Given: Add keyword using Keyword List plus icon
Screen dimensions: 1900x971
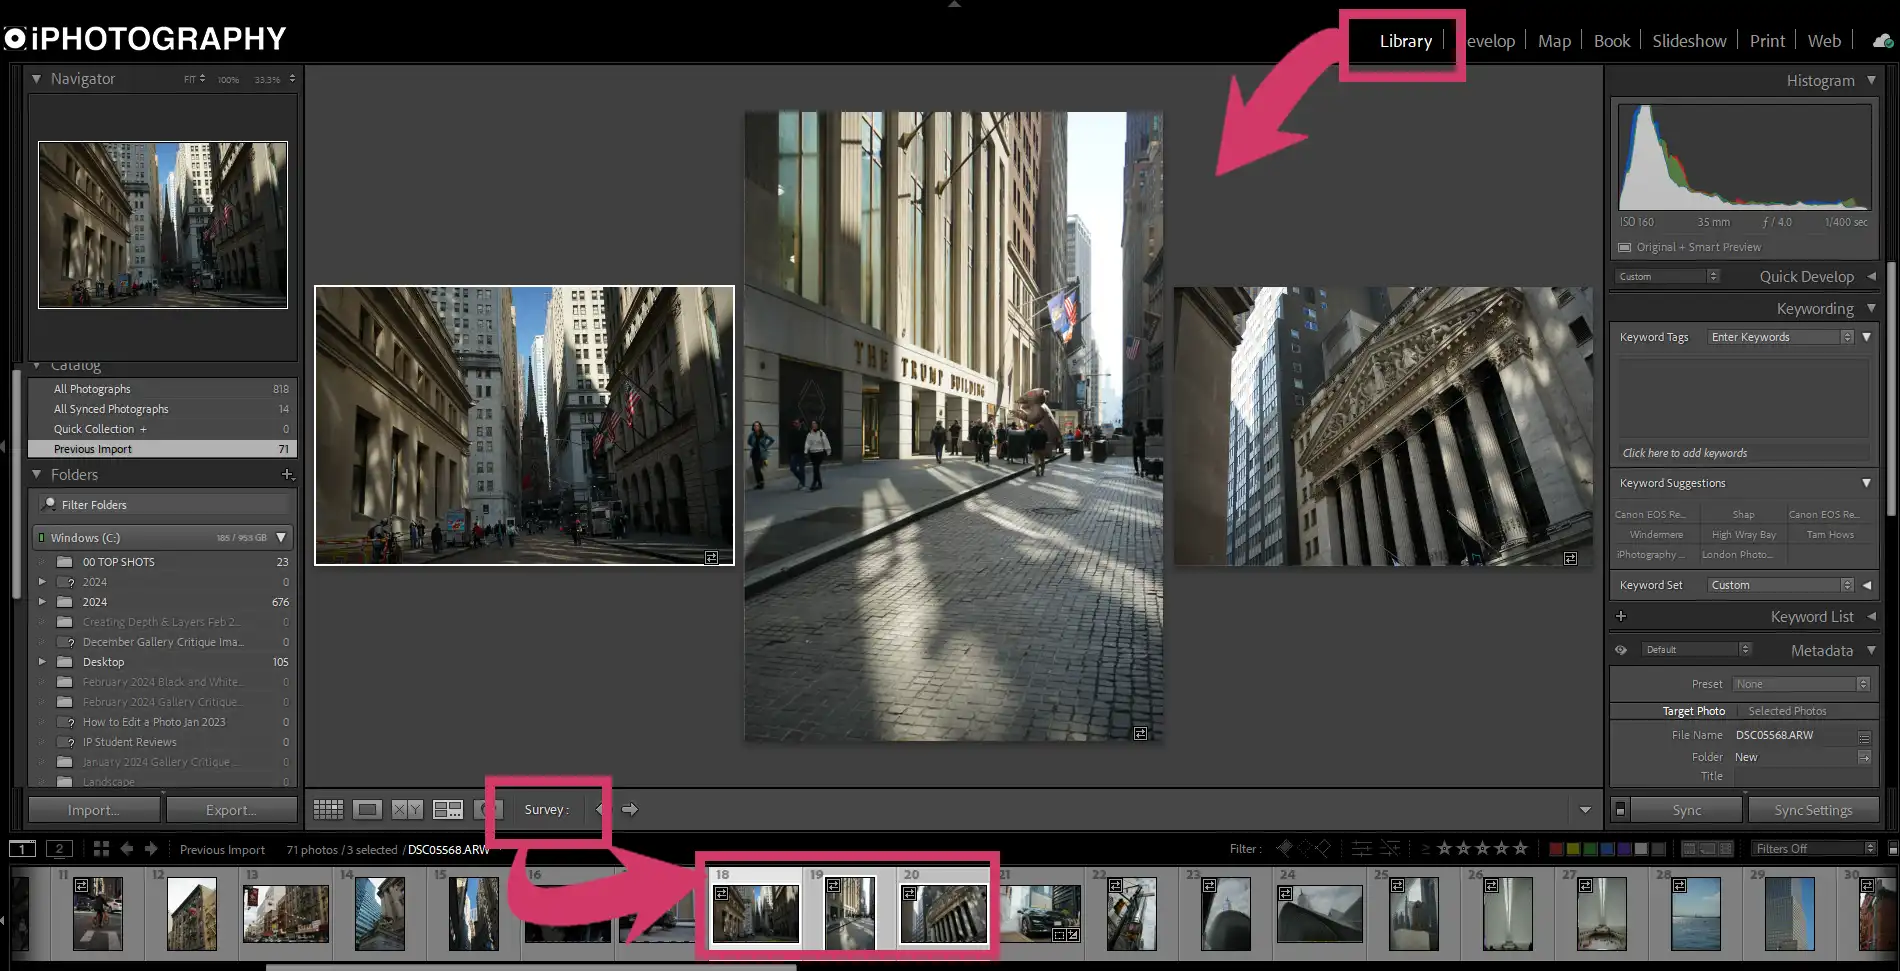Looking at the screenshot, I should tap(1621, 617).
